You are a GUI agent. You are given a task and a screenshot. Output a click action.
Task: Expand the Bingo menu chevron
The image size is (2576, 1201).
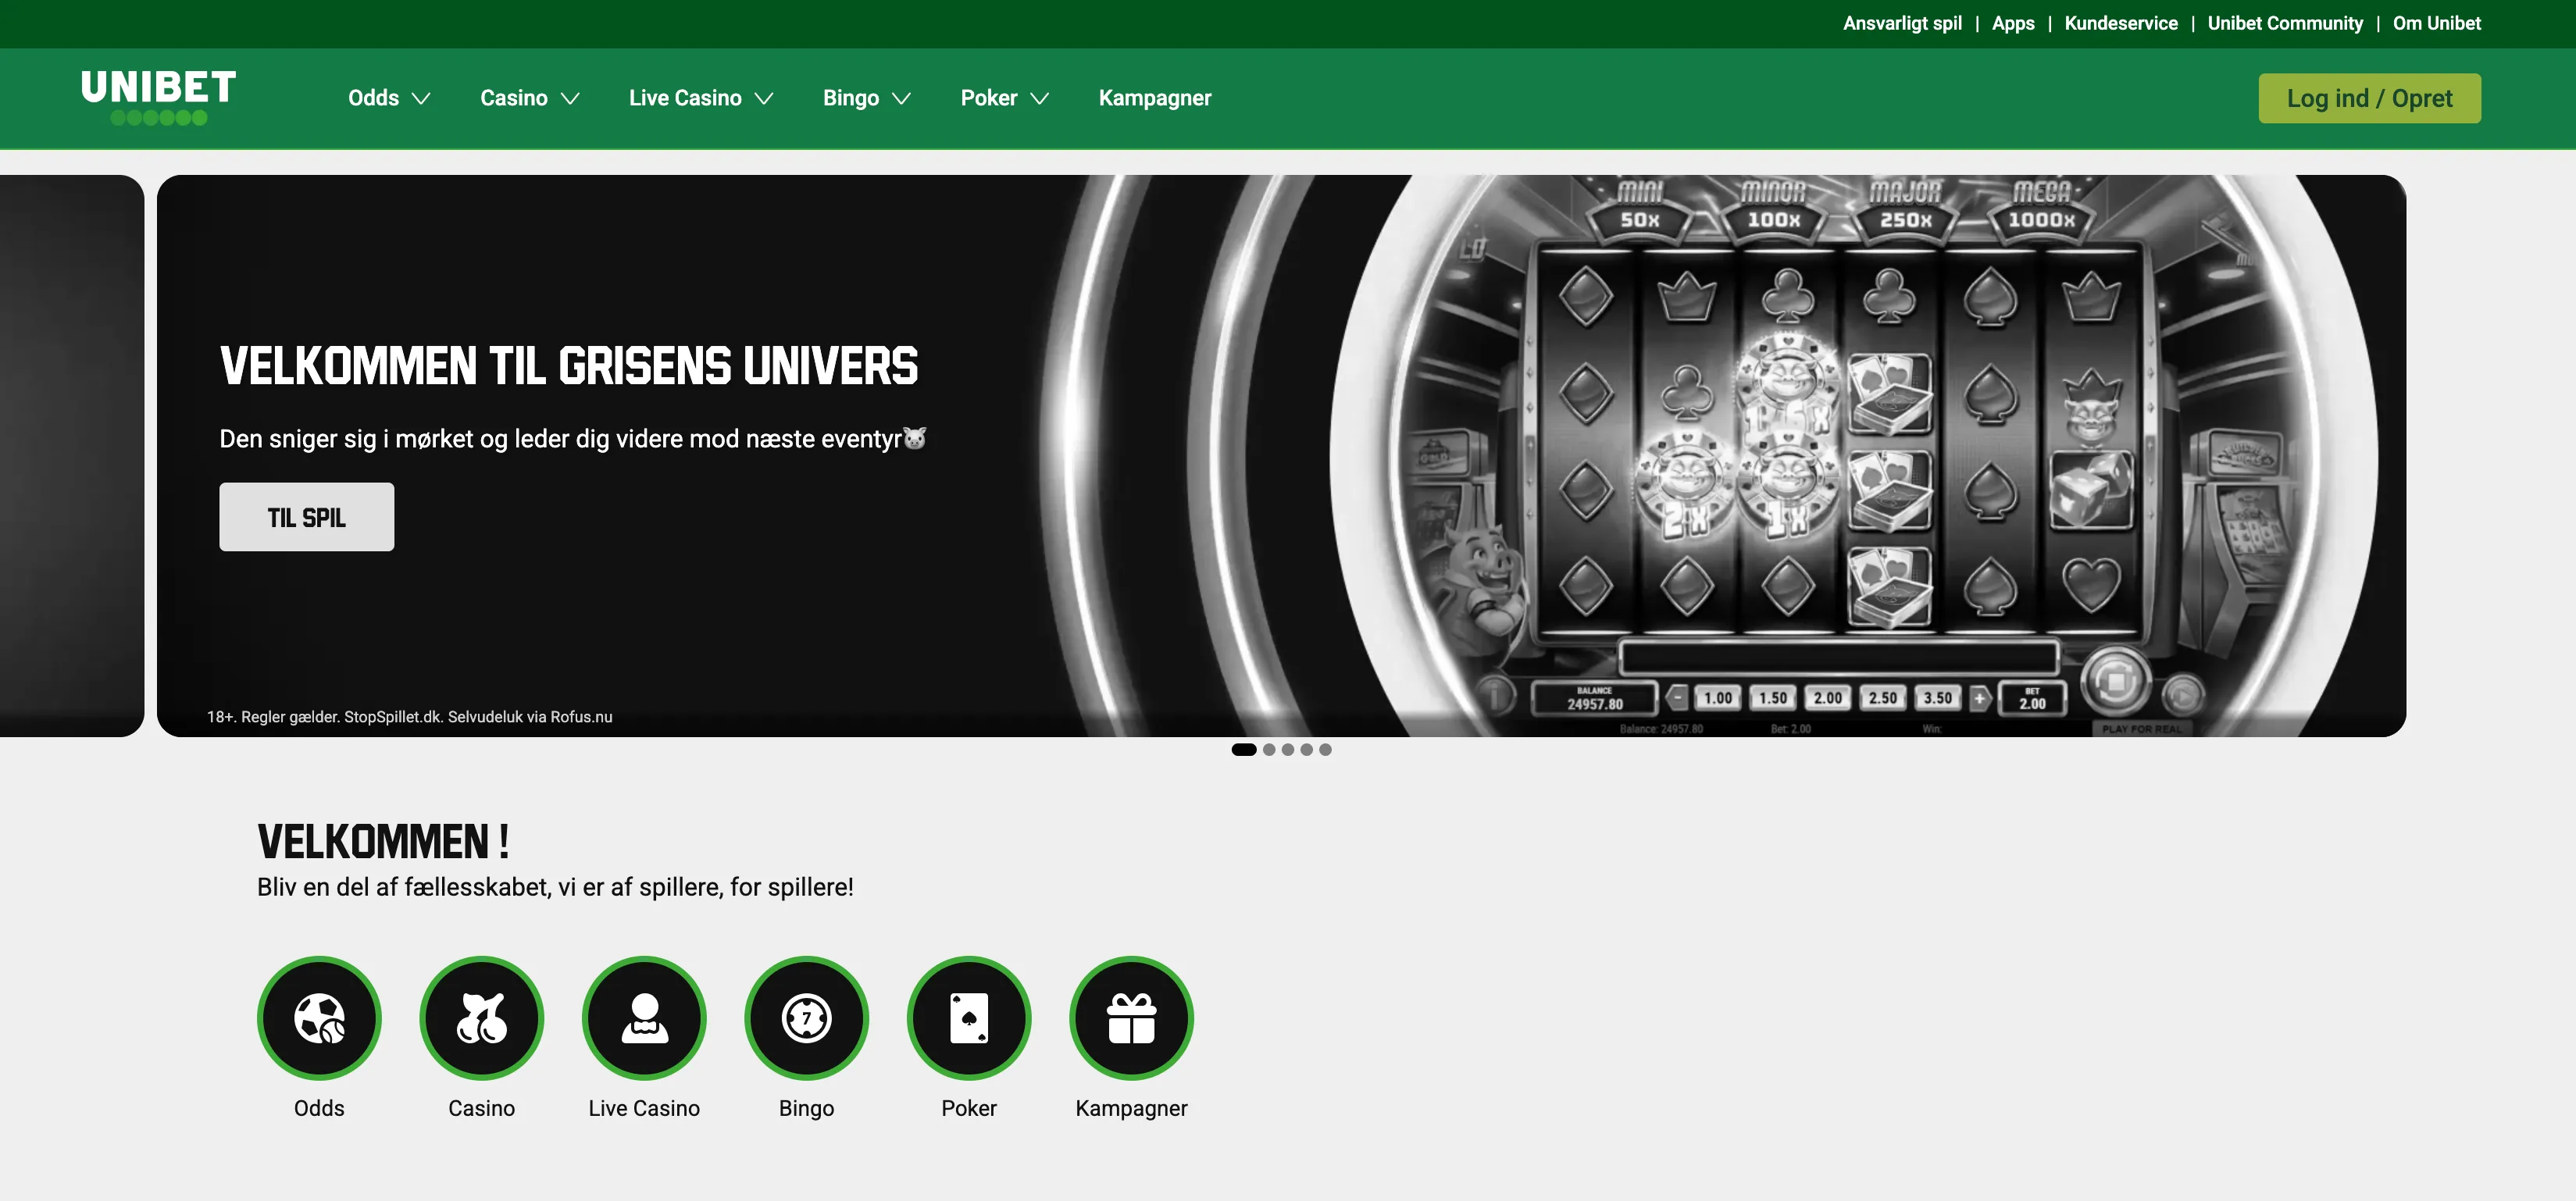[x=901, y=99]
